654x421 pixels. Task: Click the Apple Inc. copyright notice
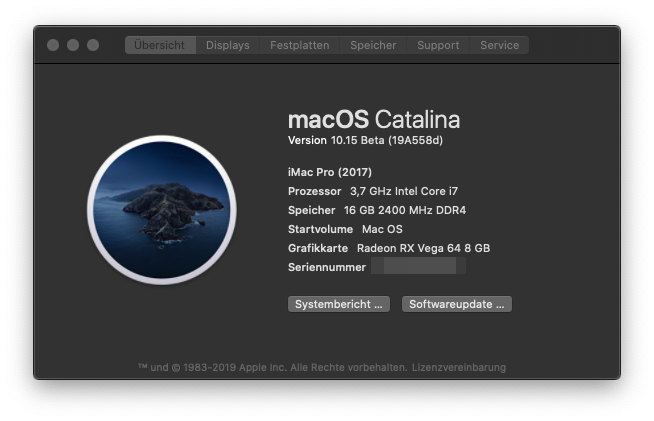(273, 368)
